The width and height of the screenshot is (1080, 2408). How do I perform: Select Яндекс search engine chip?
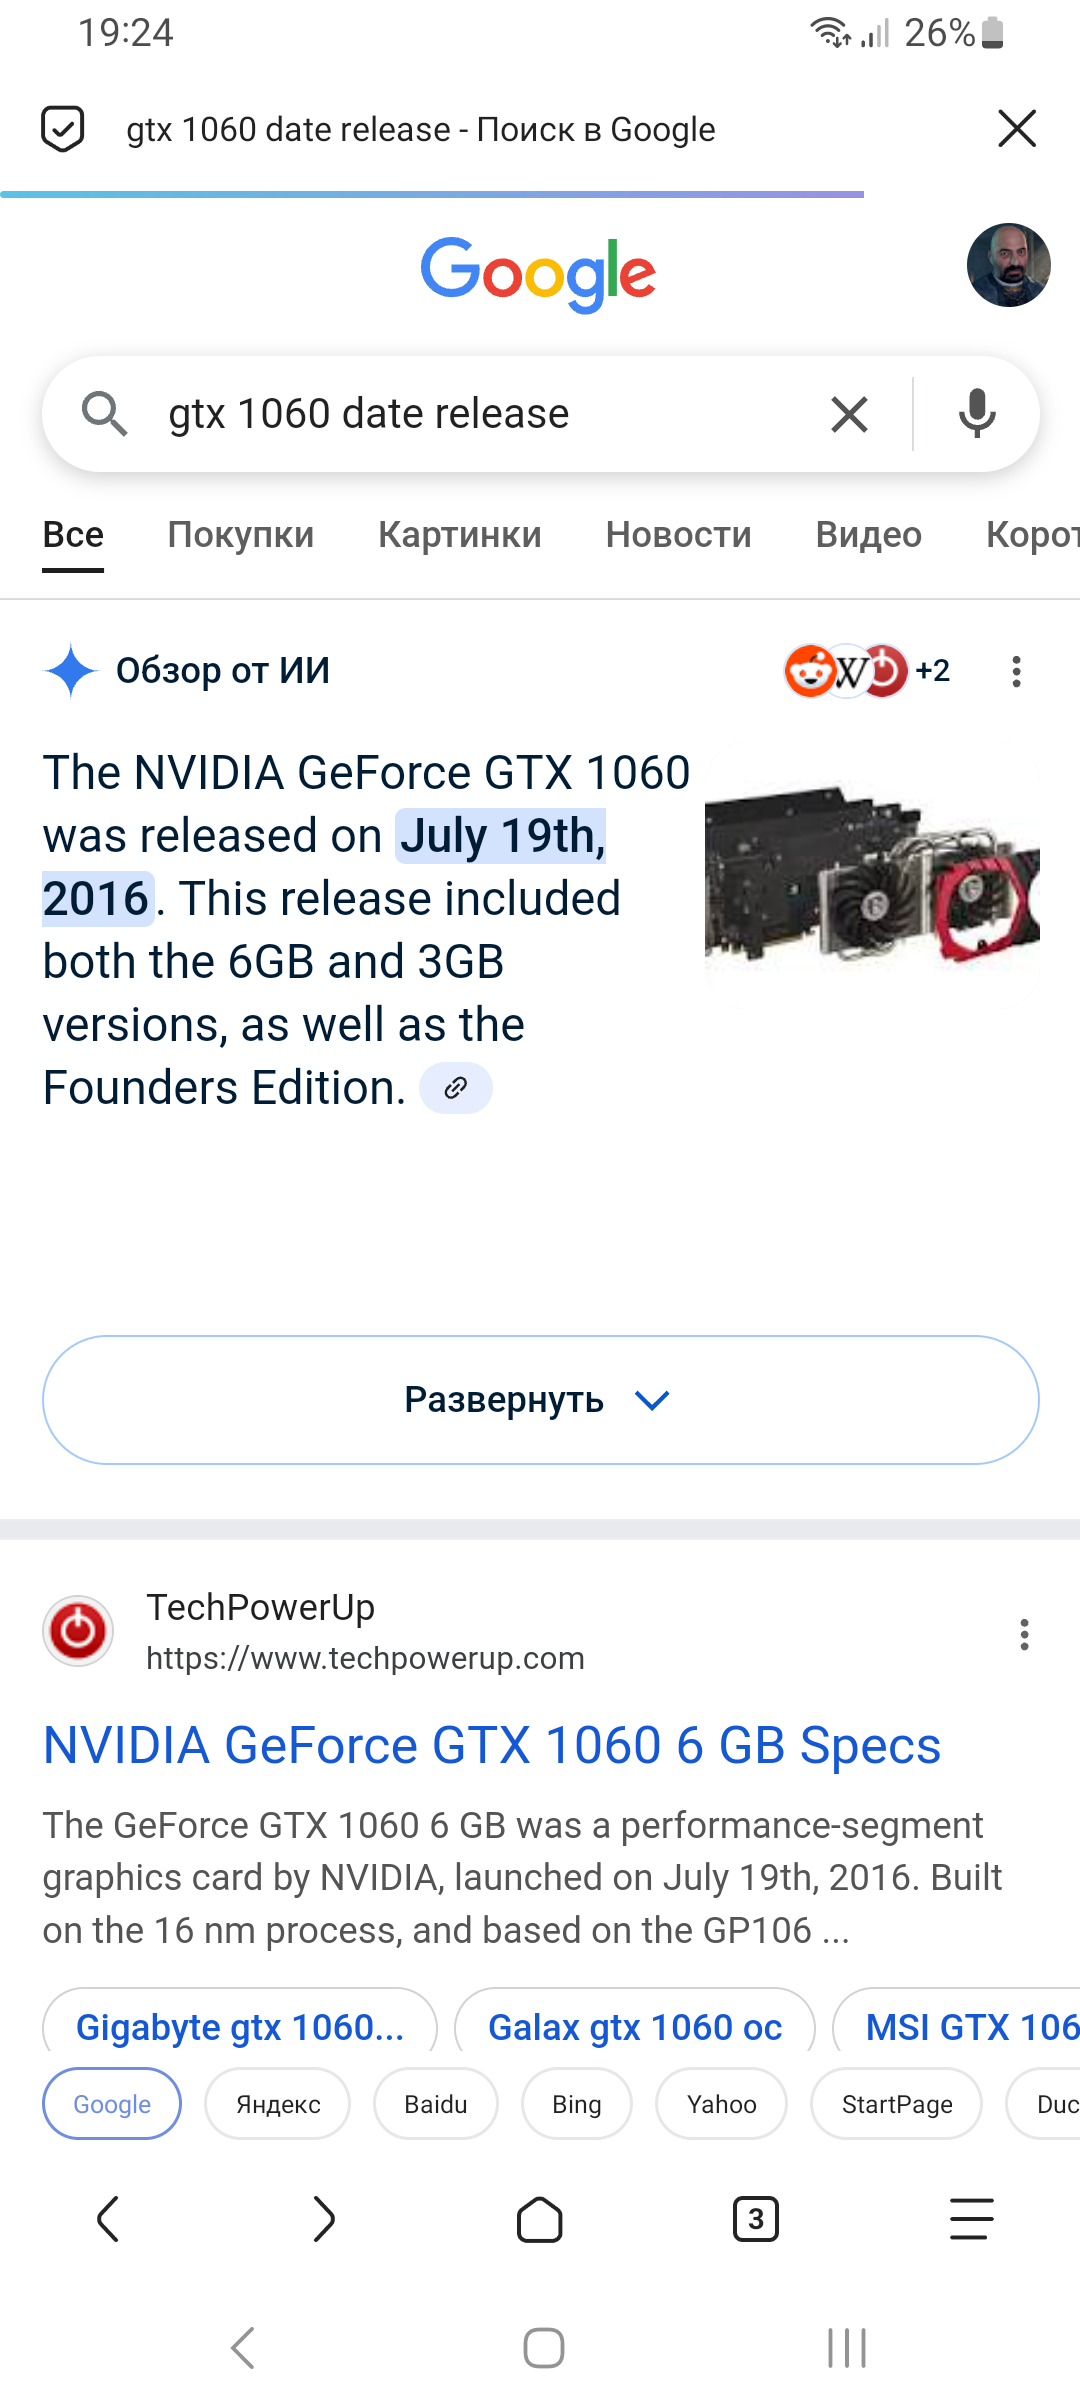[278, 2104]
